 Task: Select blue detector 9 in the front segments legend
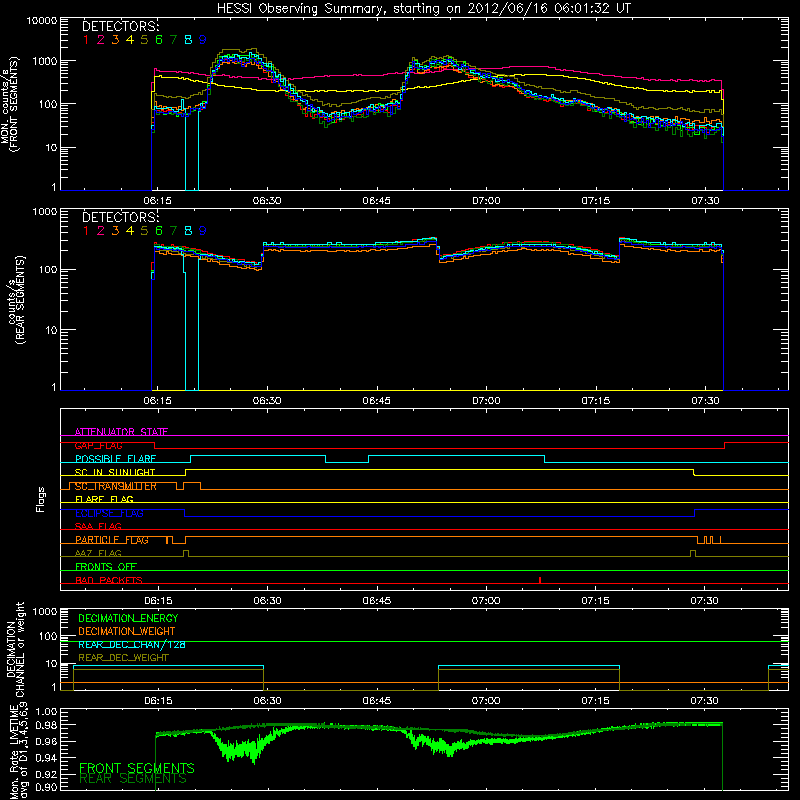203,39
